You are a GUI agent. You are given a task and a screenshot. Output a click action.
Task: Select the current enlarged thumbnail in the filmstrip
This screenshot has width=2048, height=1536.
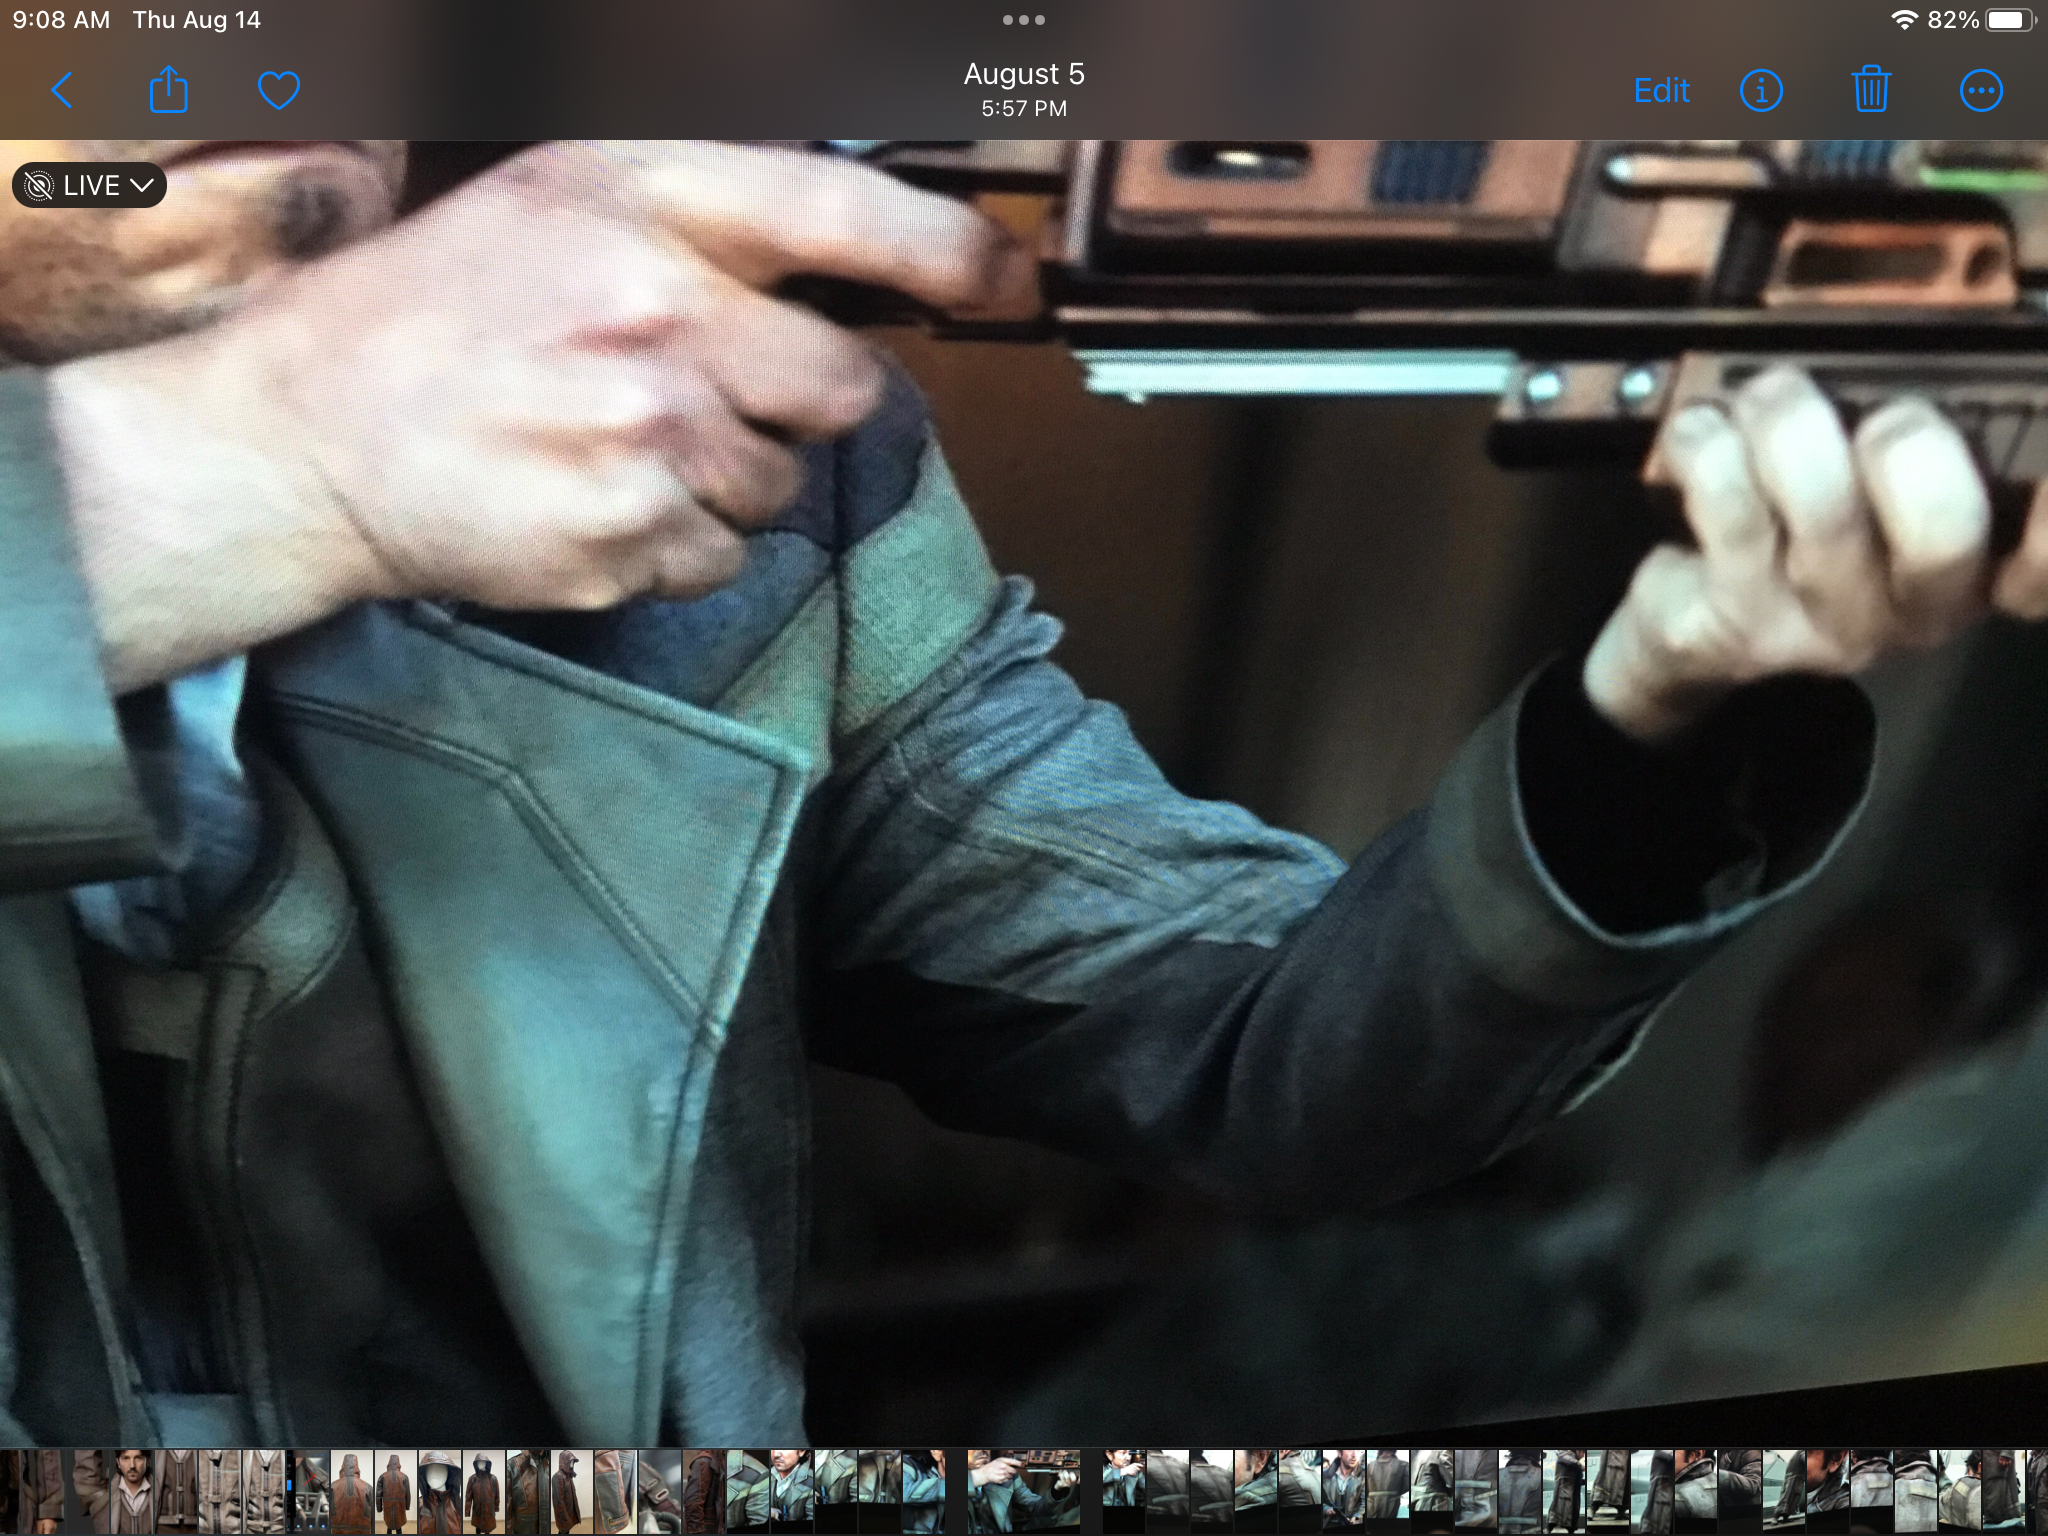1024,1492
